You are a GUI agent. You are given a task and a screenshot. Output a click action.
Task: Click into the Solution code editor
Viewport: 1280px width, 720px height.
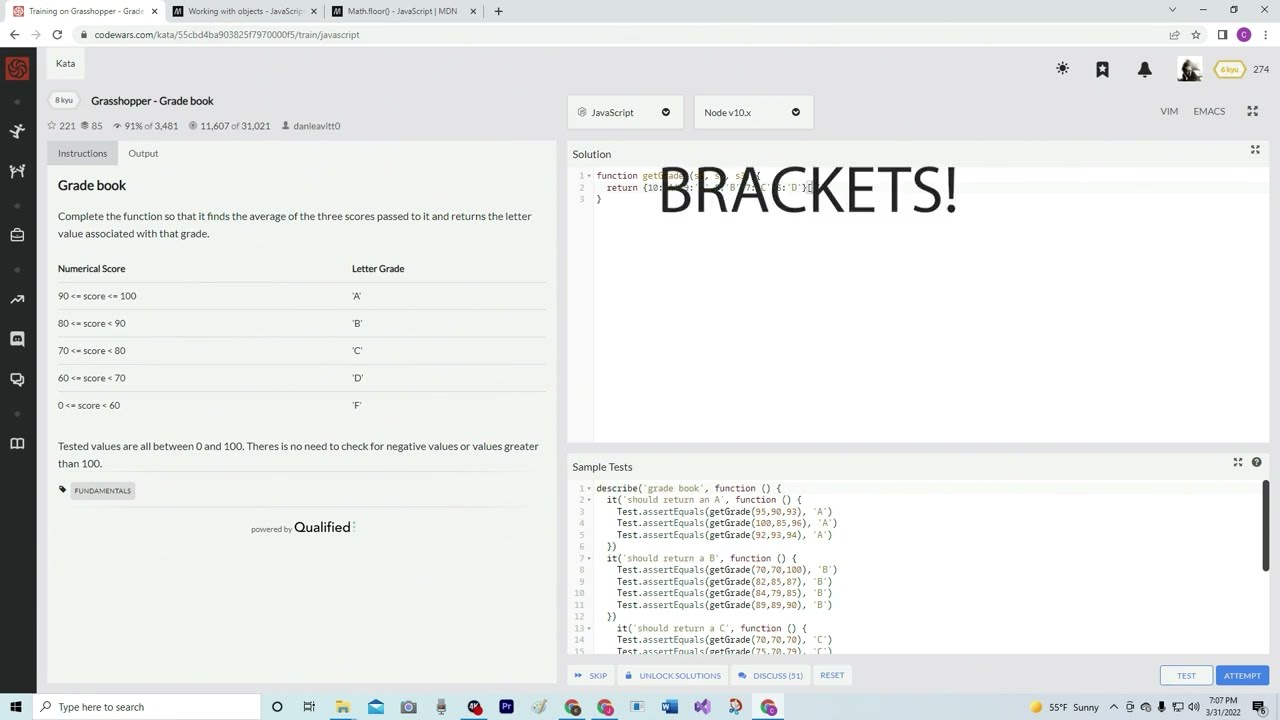point(930,305)
